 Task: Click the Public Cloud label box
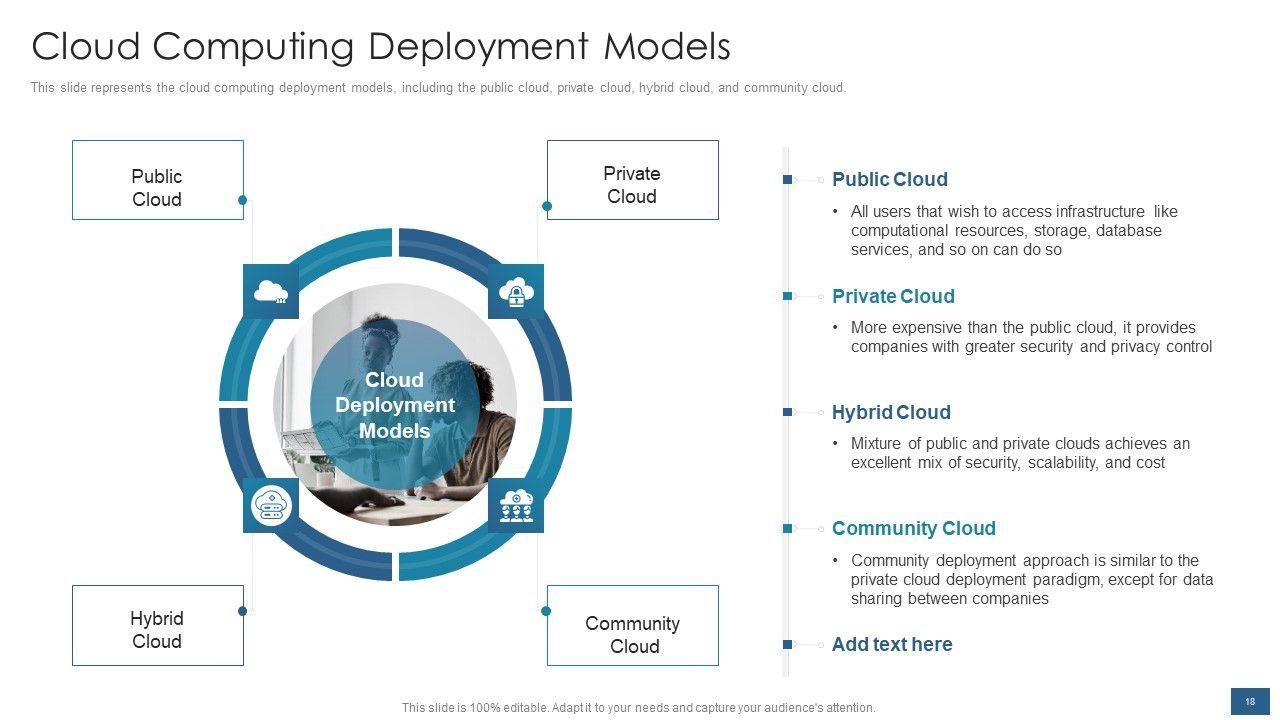pyautogui.click(x=158, y=180)
